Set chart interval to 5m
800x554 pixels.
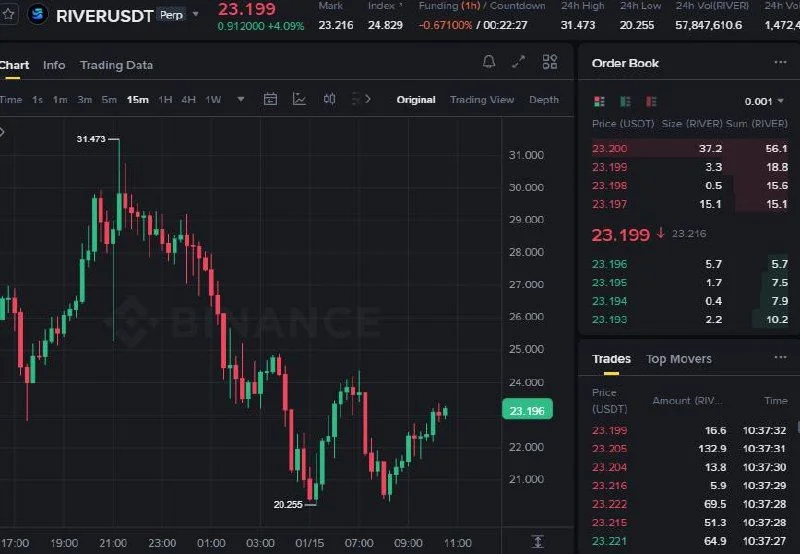coord(109,100)
